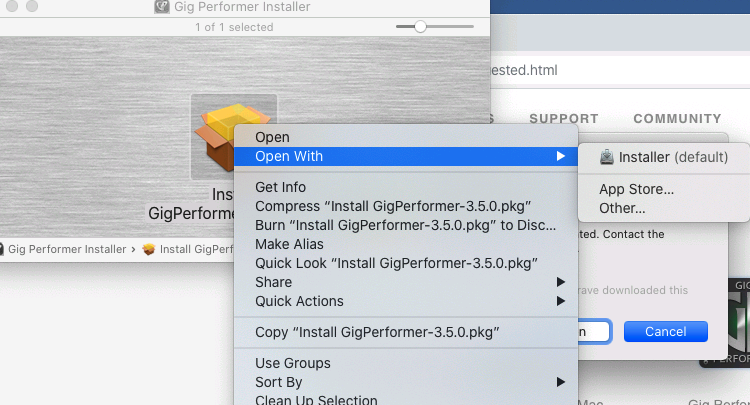Click COMMUNITY in the website navigation
This screenshot has height=405, width=750.
click(x=677, y=119)
